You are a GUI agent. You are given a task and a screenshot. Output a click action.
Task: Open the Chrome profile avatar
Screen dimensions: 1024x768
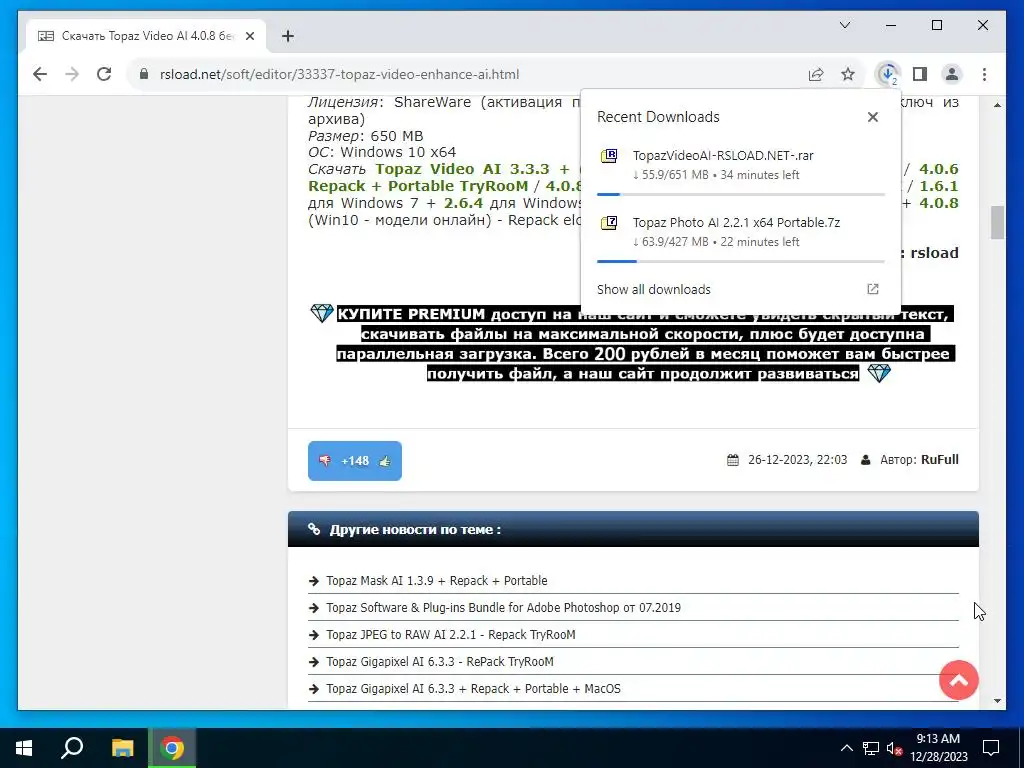pyautogui.click(x=952, y=74)
